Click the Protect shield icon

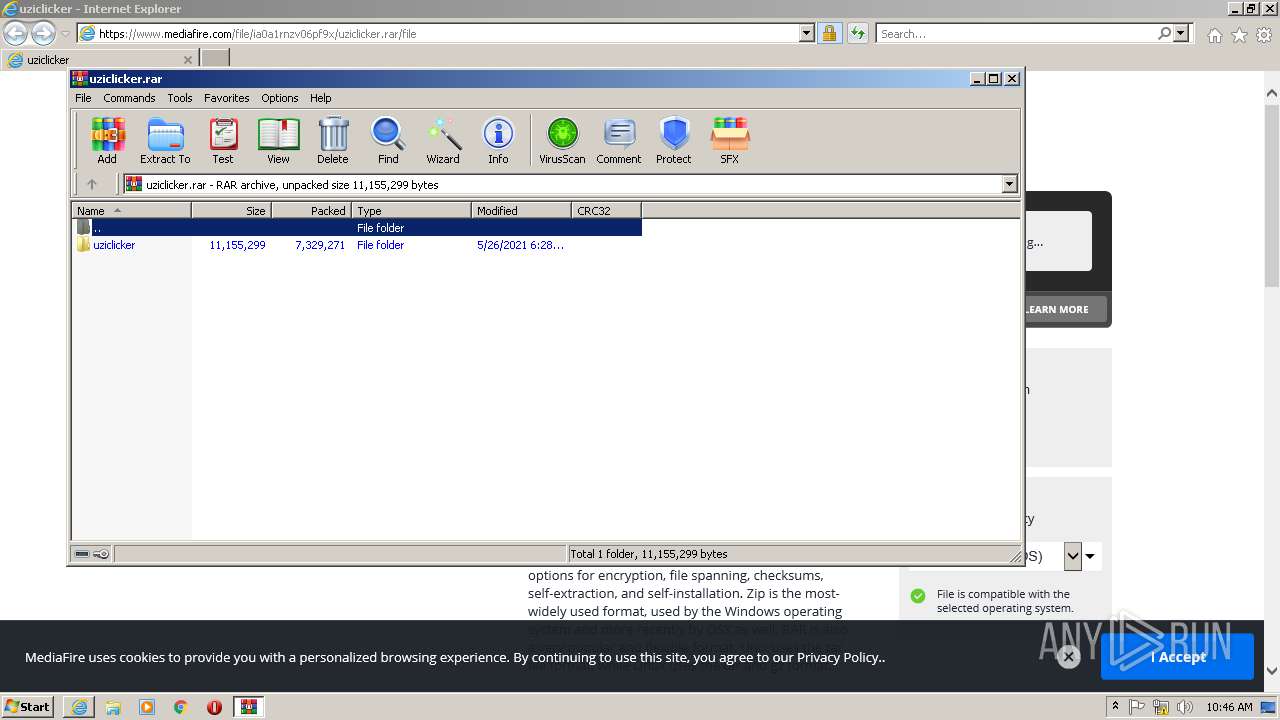pos(674,140)
